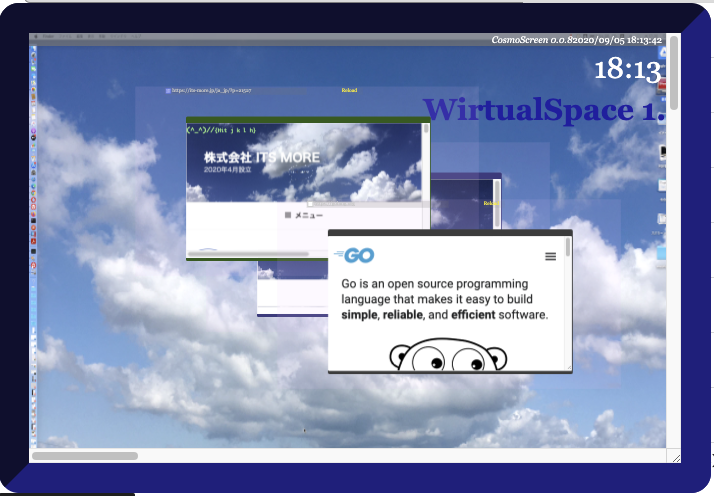
Task: Click the bottom horizontal scrollbar thumb
Action: pyautogui.click(x=85, y=456)
